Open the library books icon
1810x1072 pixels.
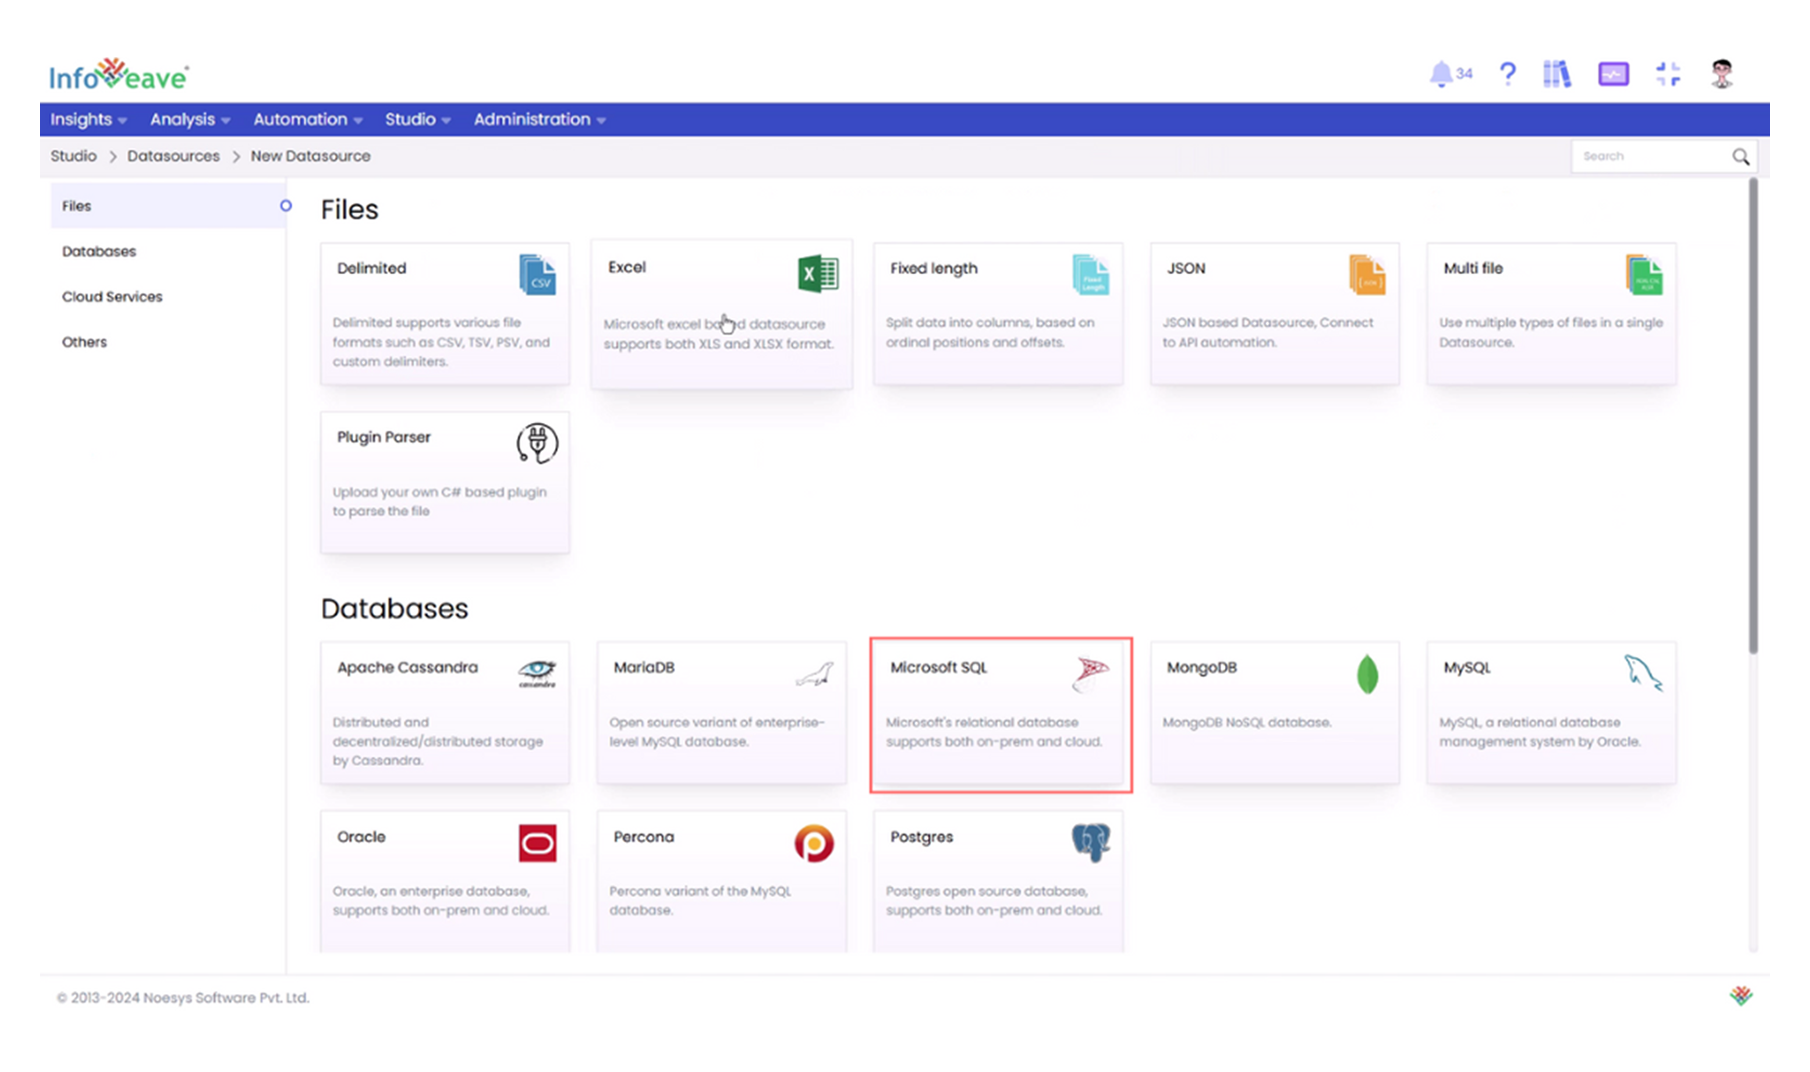(1557, 73)
